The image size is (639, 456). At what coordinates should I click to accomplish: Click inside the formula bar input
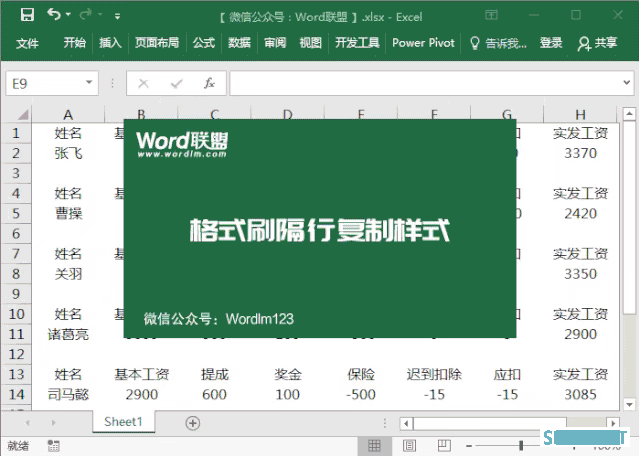point(424,84)
